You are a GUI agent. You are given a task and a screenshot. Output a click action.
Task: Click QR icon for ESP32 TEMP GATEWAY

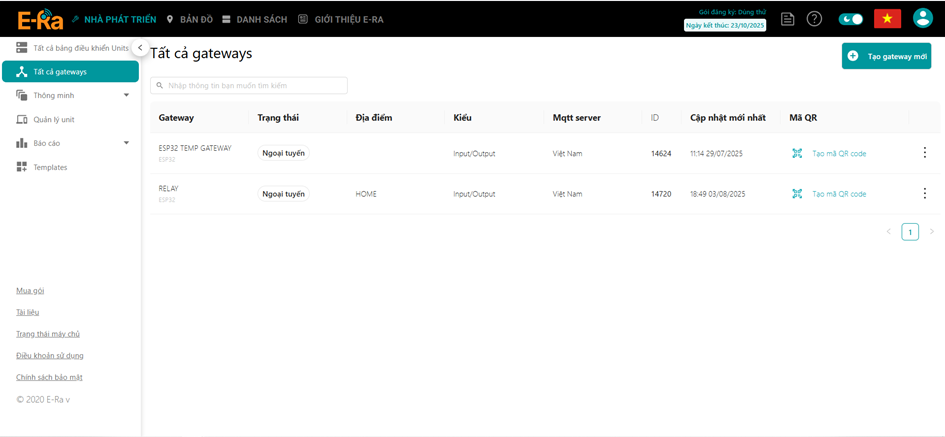pyautogui.click(x=797, y=153)
